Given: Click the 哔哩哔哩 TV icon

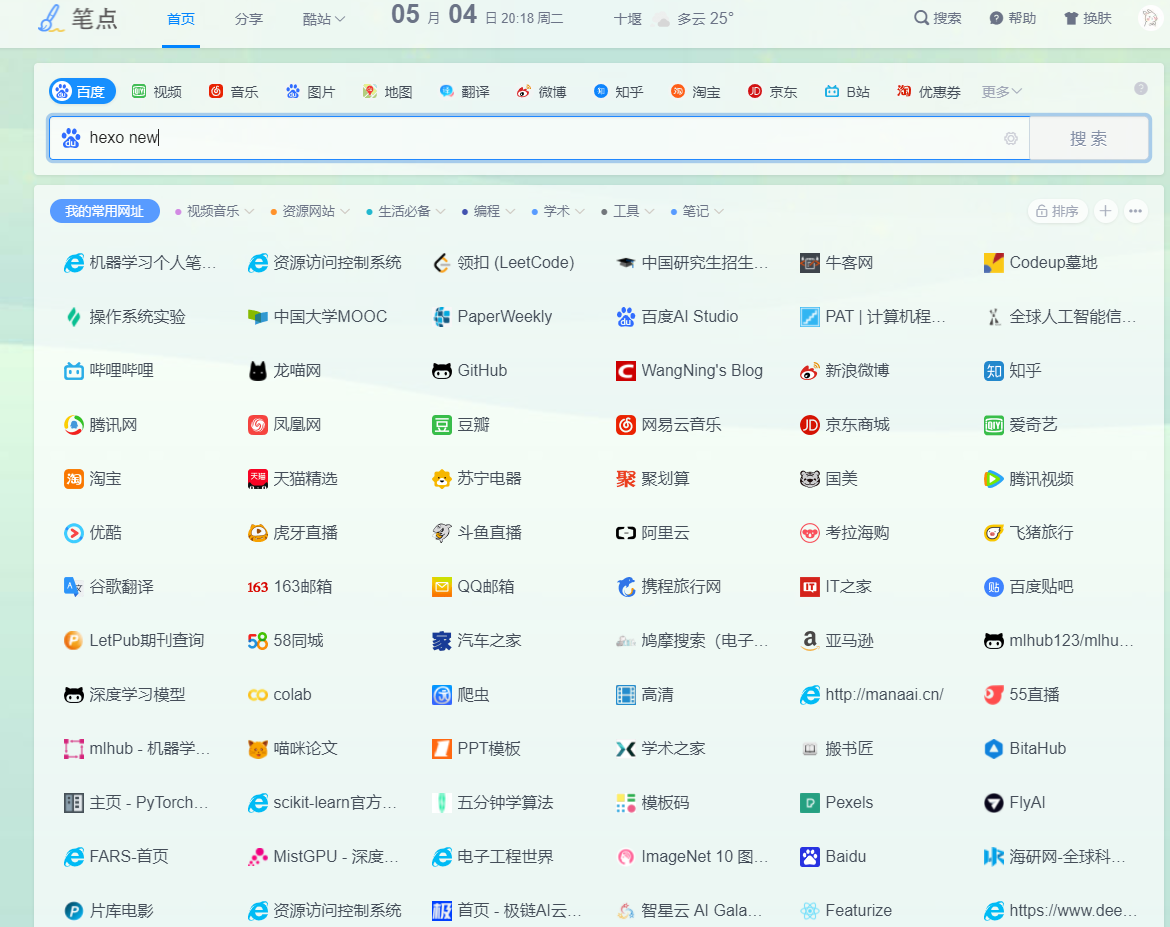Looking at the screenshot, I should coord(73,371).
